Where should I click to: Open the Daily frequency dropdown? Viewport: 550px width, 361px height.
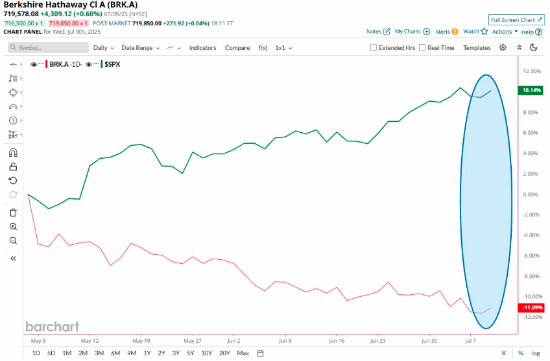click(103, 48)
